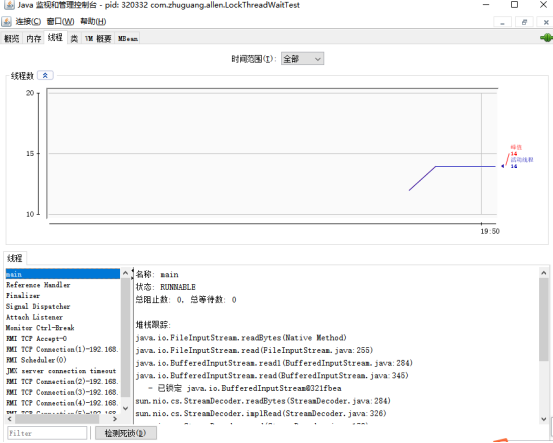Close the inner connection window frame
Viewport: 553px width, 443px height.
point(546,22)
